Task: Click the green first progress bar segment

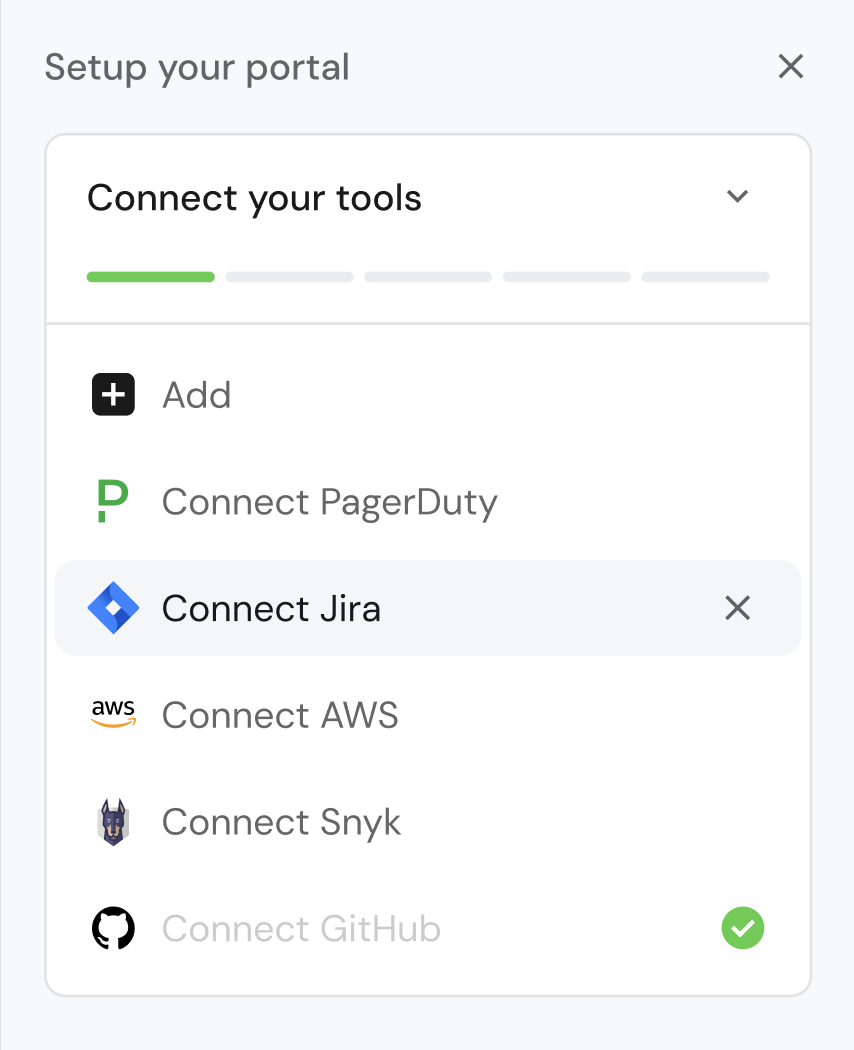Action: click(x=150, y=277)
